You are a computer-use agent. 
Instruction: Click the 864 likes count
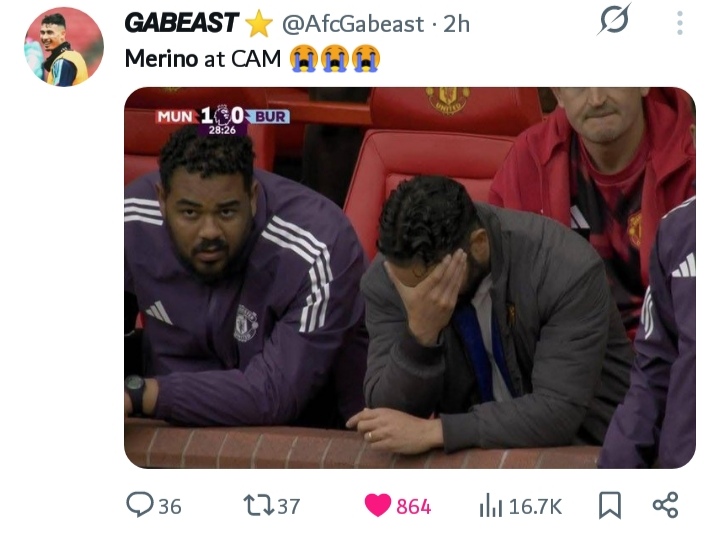click(x=414, y=506)
